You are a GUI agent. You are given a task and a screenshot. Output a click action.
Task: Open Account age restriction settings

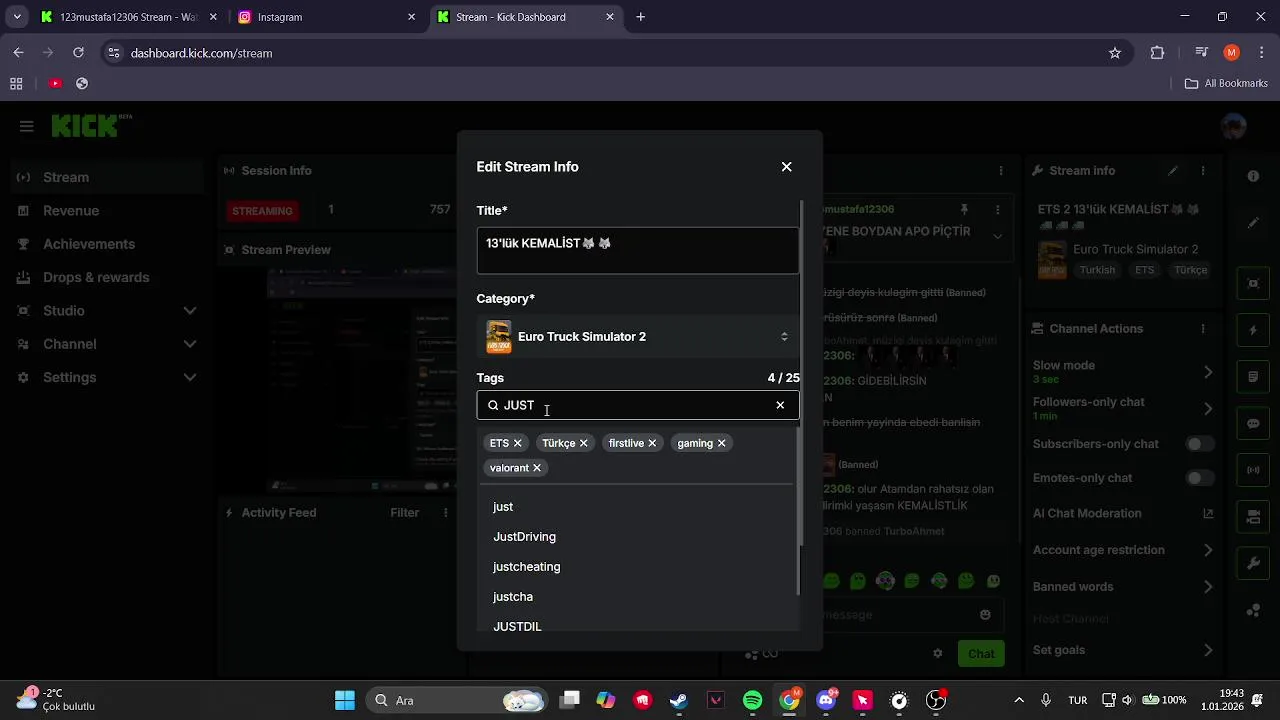pyautogui.click(x=1122, y=550)
